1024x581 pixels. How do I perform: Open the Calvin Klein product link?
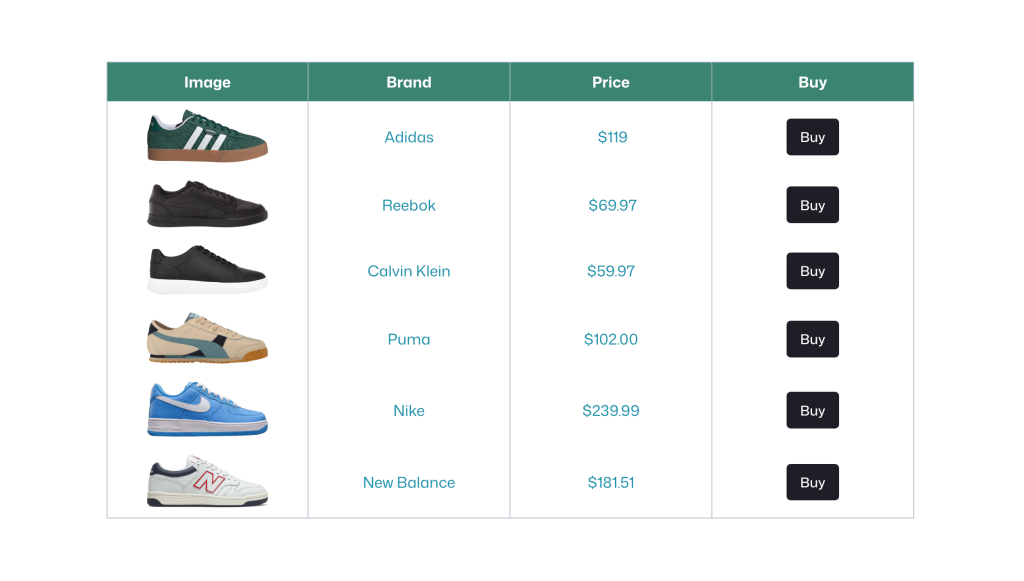point(408,271)
